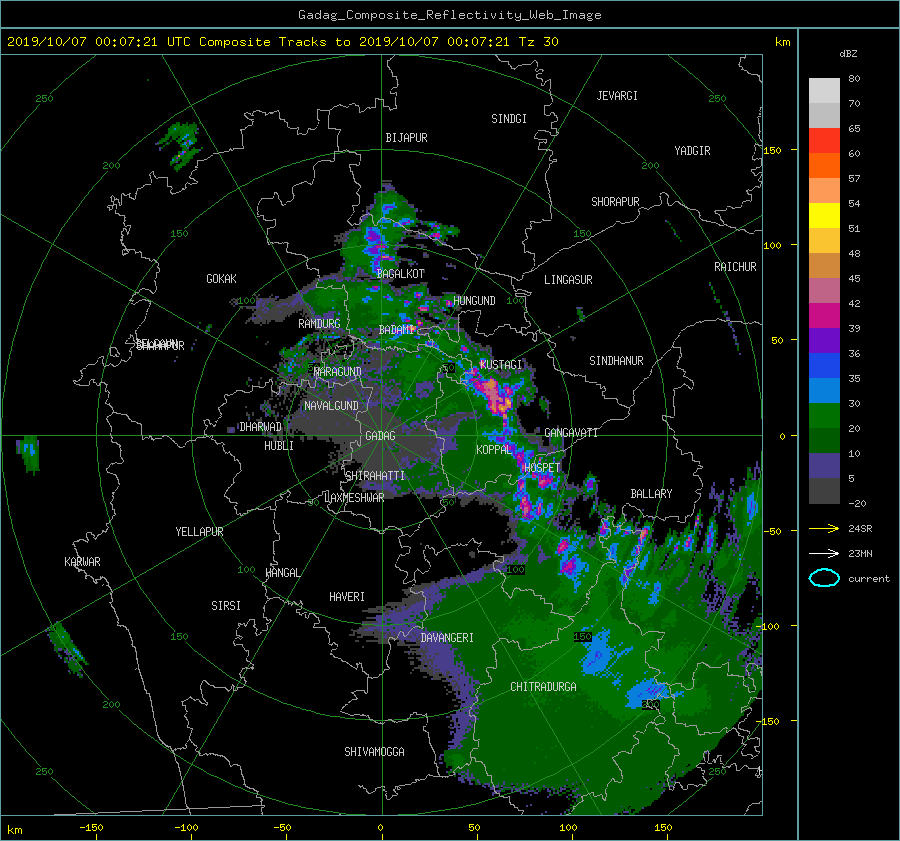Click the JEVARGI city label

point(617,96)
